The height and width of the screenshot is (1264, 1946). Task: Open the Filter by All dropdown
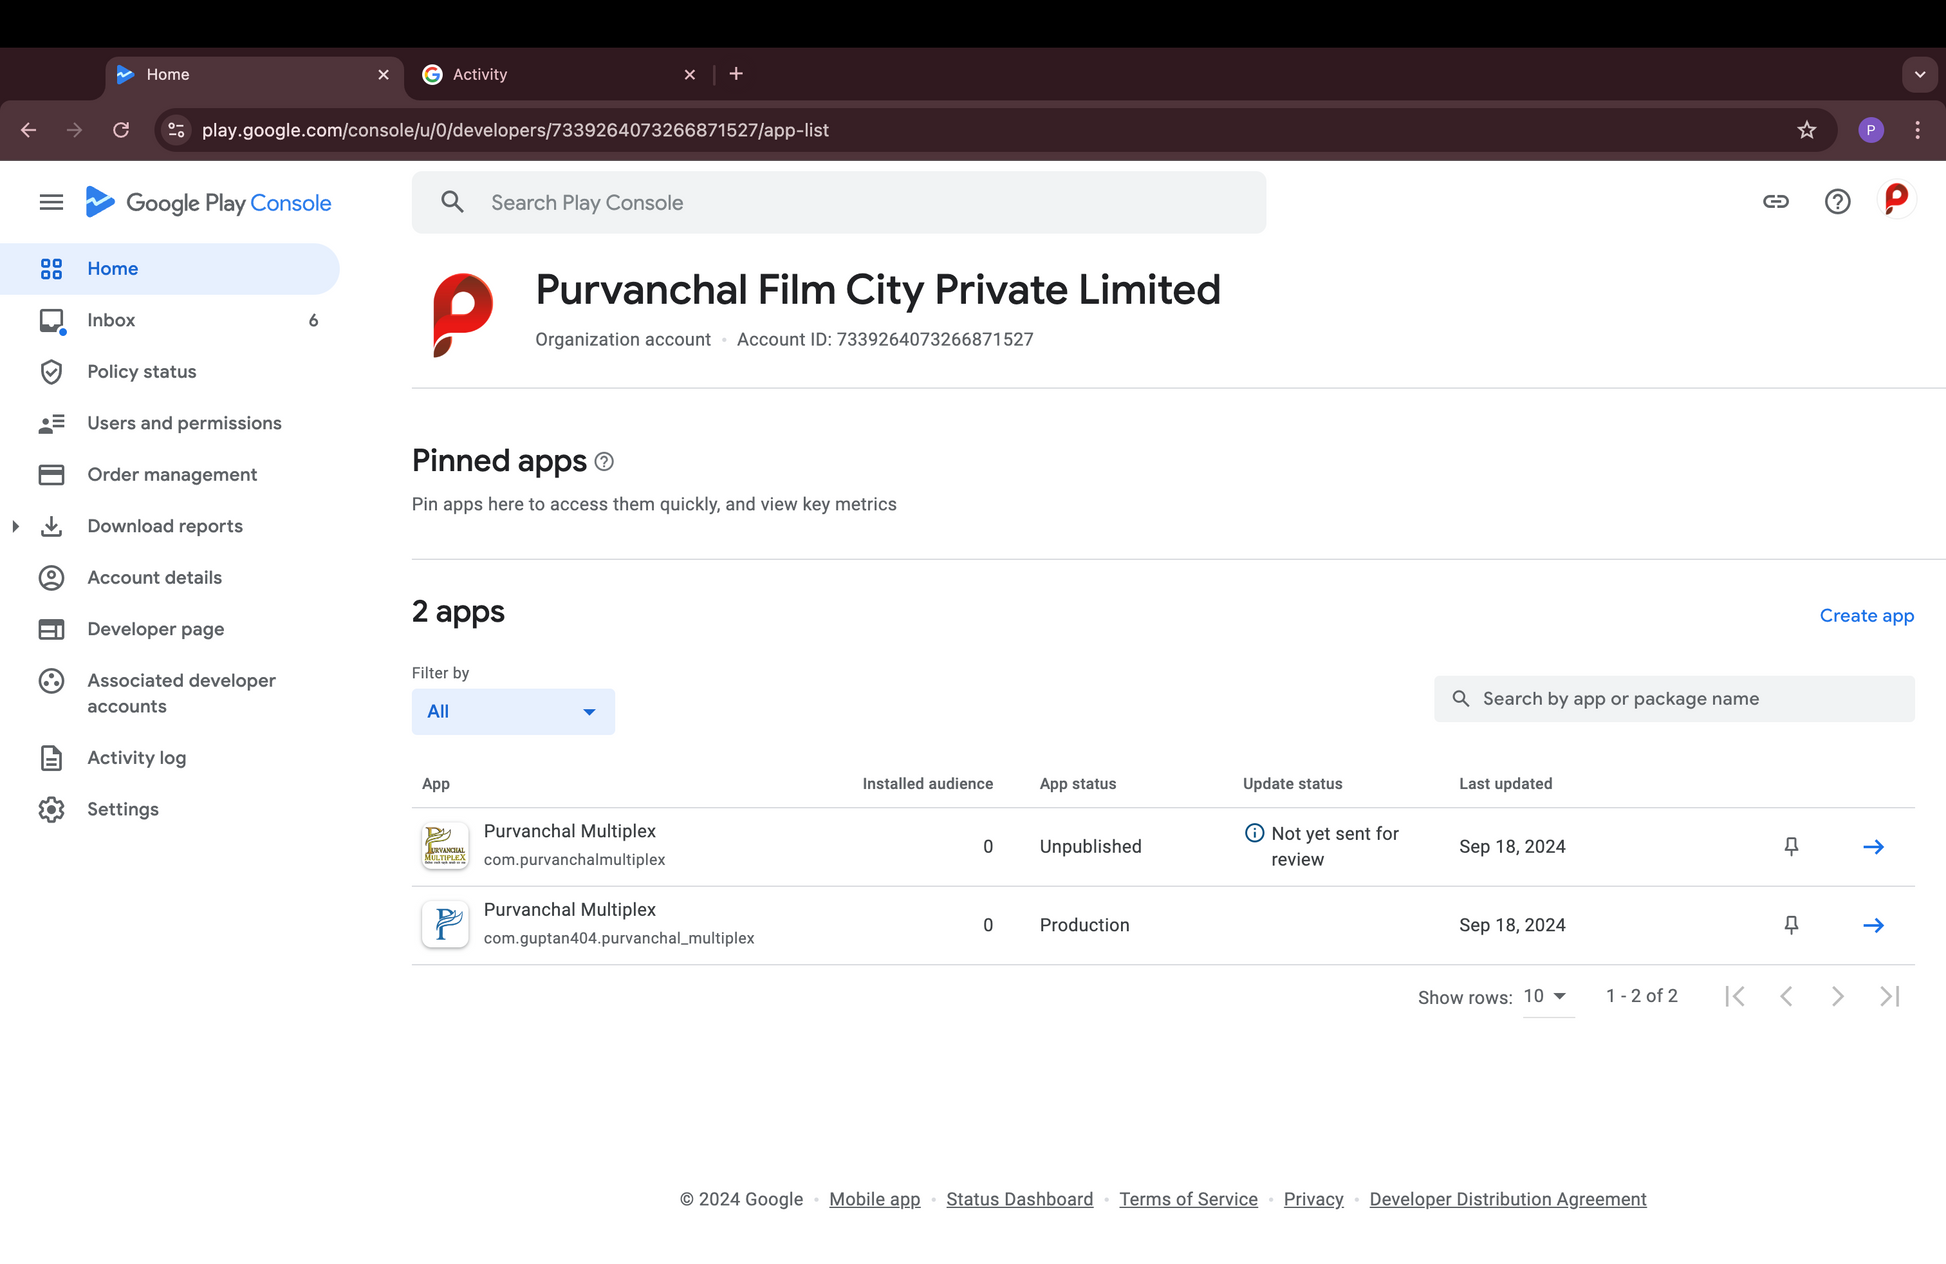tap(512, 712)
